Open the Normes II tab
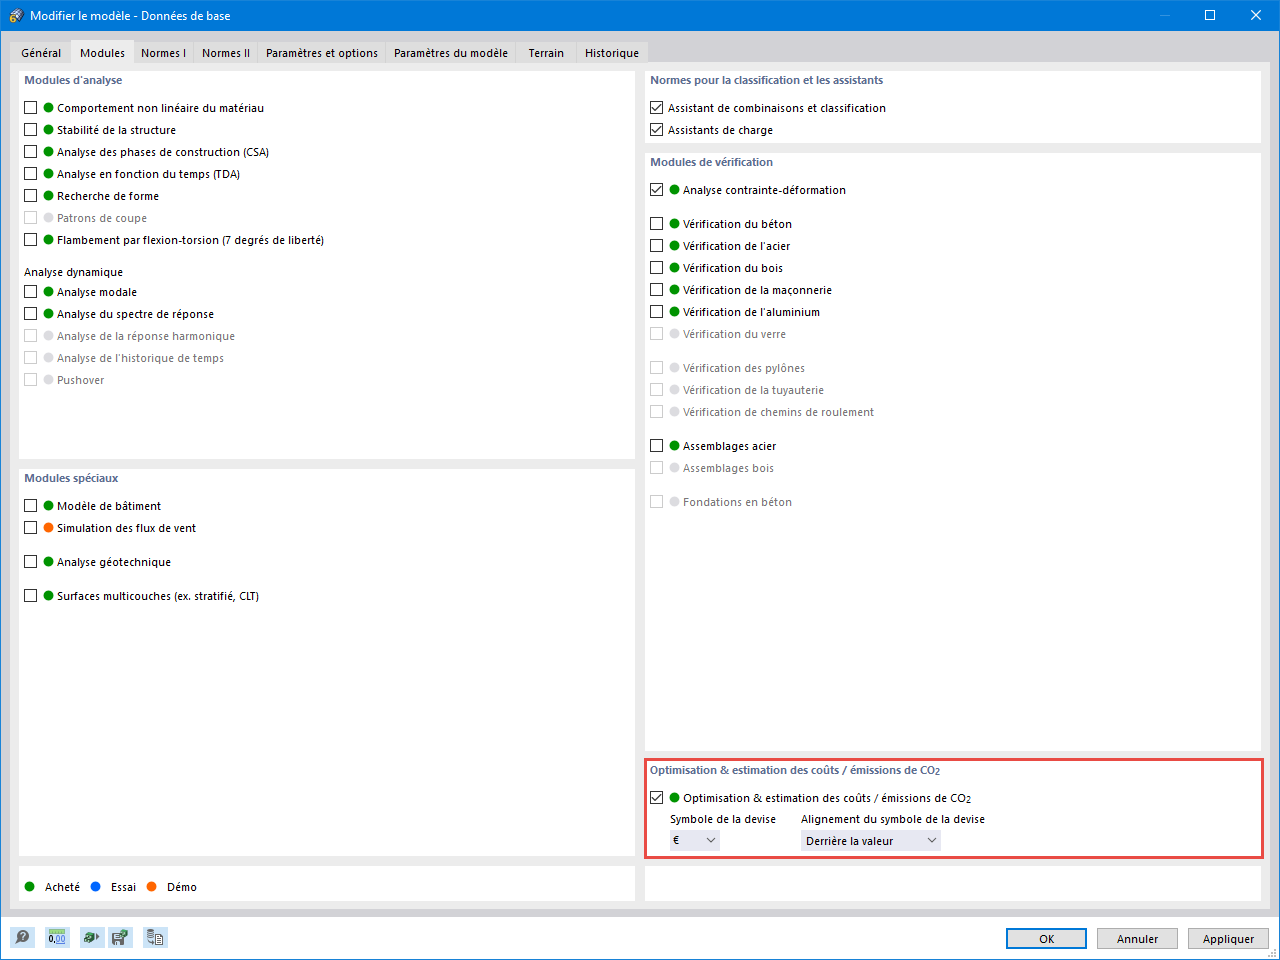Viewport: 1280px width, 960px height. pos(226,53)
